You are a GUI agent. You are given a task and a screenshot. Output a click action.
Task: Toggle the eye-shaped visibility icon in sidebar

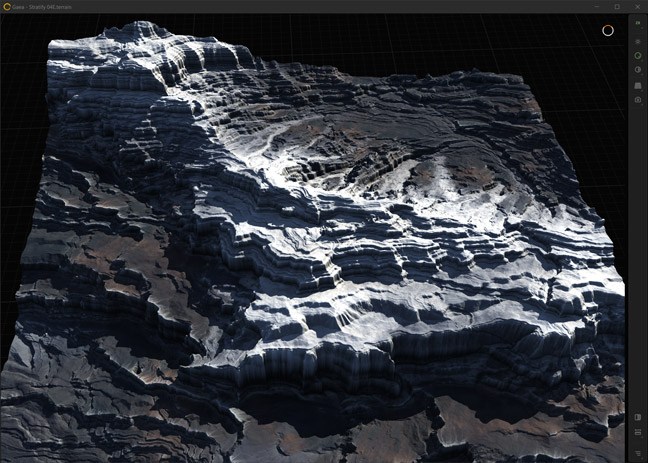click(x=638, y=41)
